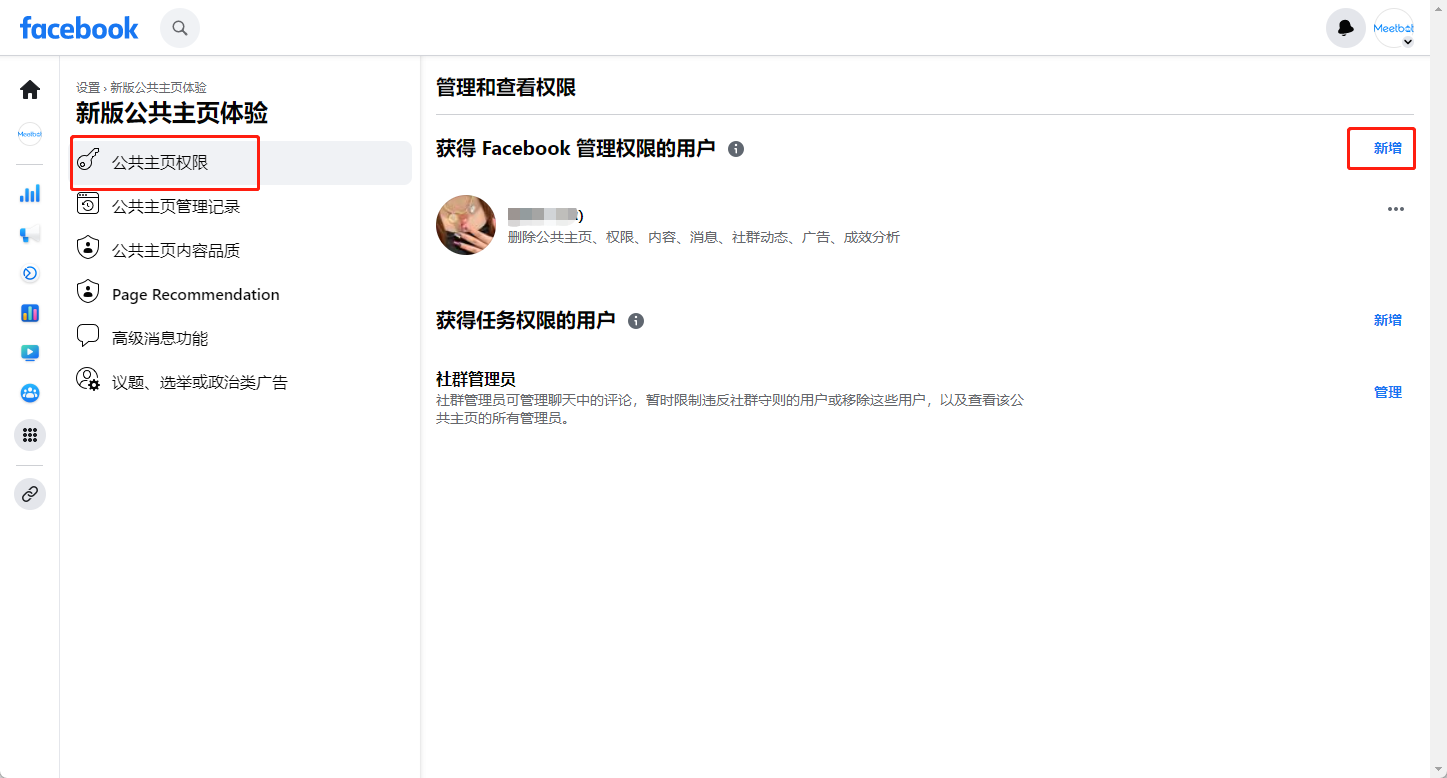Viewport: 1447px width, 778px height.
Task: Click the shield icon beside Page Recommendation
Action: (88, 291)
